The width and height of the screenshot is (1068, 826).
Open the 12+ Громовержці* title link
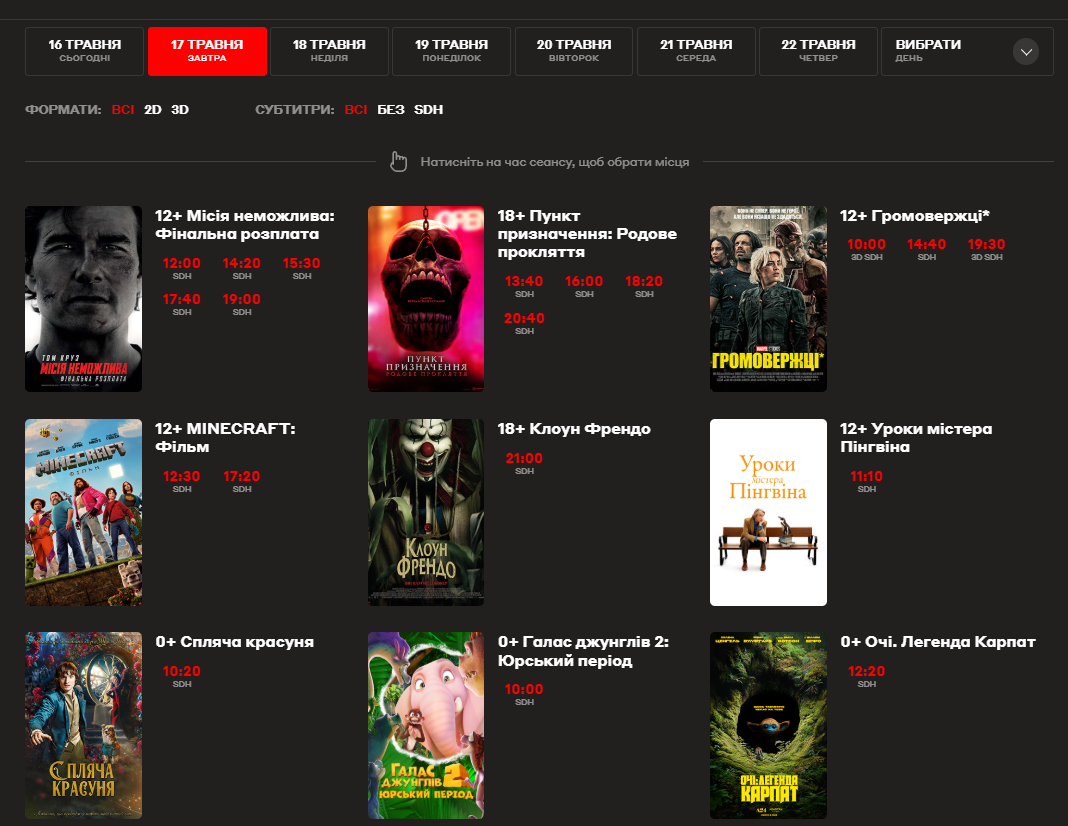point(915,216)
